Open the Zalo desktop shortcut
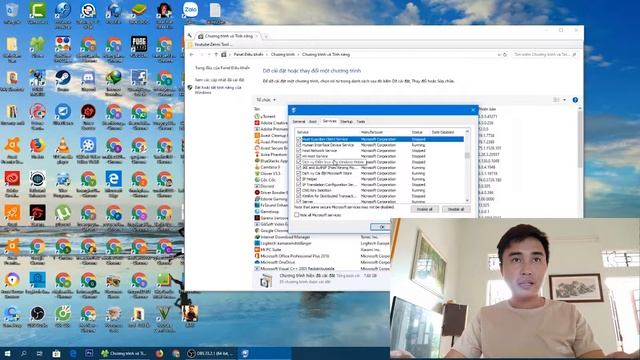This screenshot has width=640, height=360. point(190,11)
